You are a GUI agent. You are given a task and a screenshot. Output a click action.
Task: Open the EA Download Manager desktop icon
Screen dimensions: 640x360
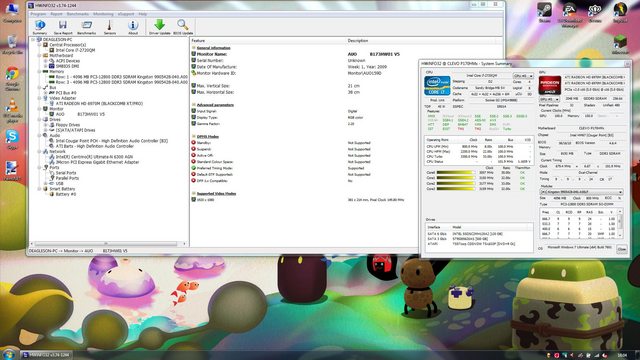569,9
